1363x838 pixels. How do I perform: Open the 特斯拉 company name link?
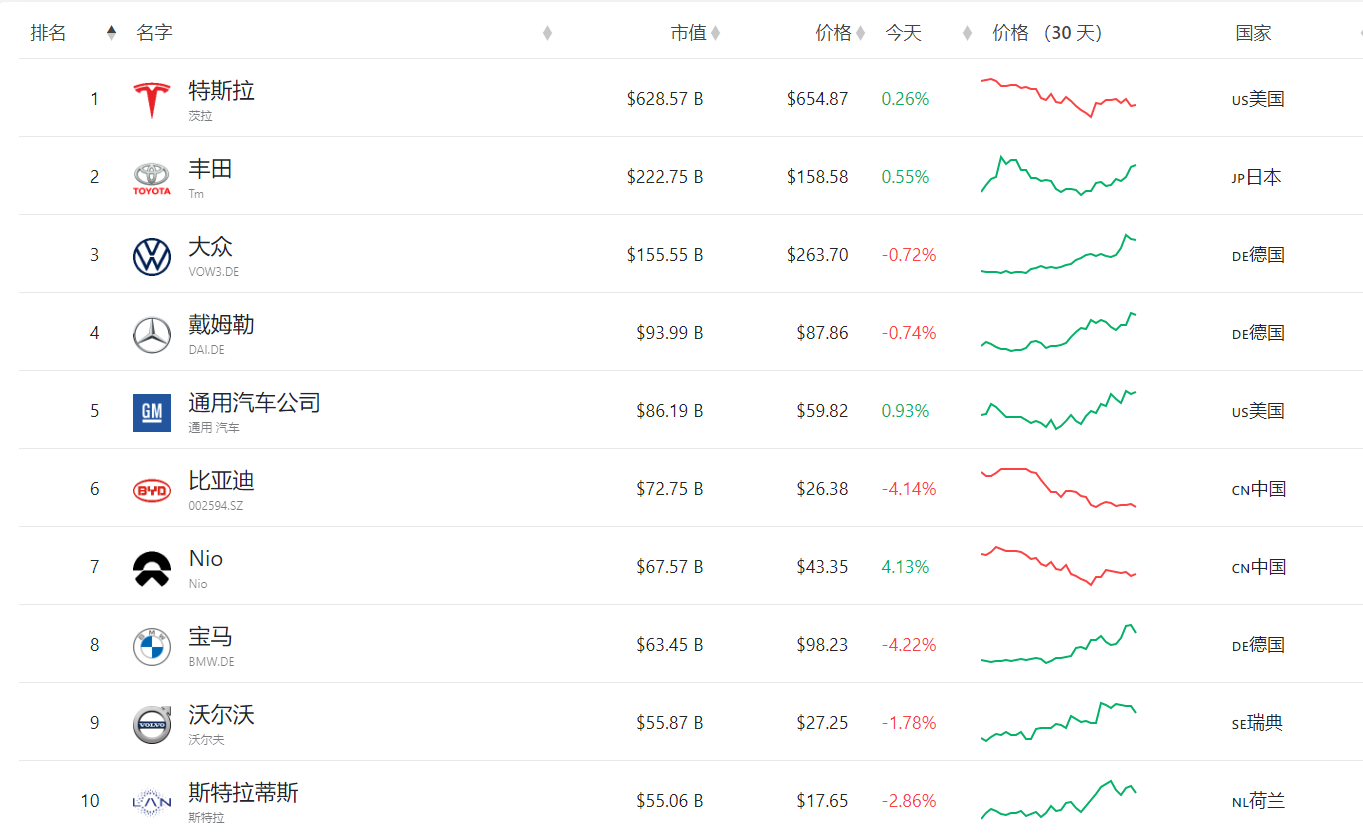[222, 91]
